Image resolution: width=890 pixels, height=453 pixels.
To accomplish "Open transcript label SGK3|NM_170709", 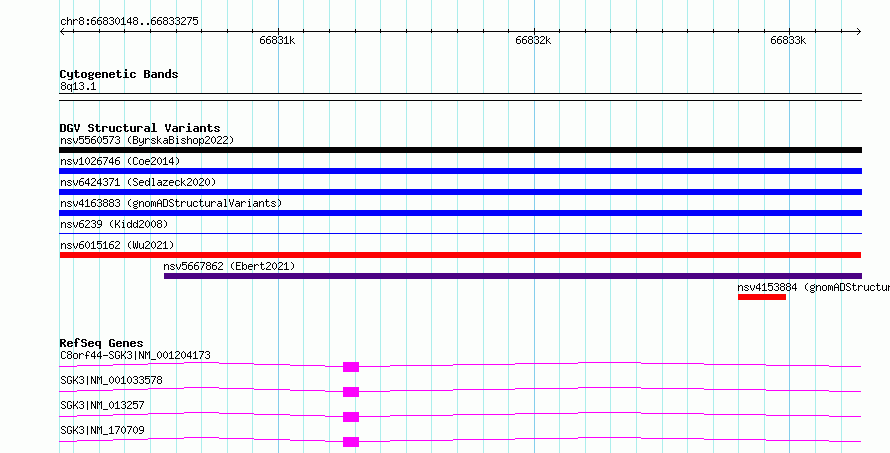I will point(102,430).
